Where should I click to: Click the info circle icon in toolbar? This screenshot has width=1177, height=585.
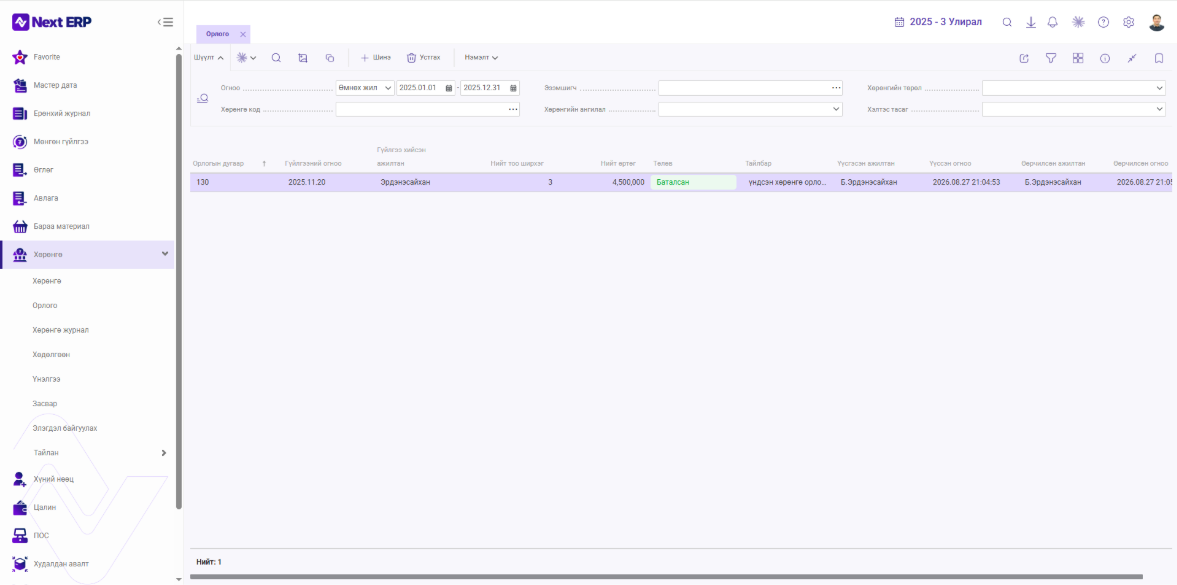(1105, 58)
